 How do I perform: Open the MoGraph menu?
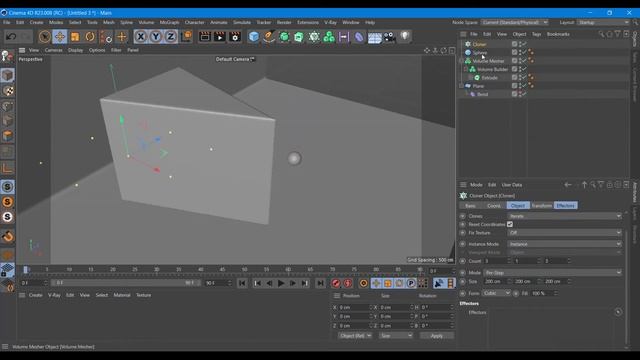pyautogui.click(x=169, y=22)
